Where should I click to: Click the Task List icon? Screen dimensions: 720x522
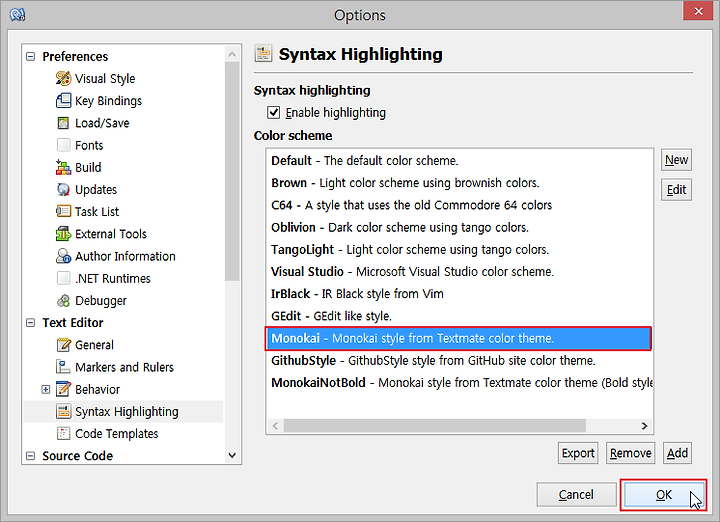(63, 212)
